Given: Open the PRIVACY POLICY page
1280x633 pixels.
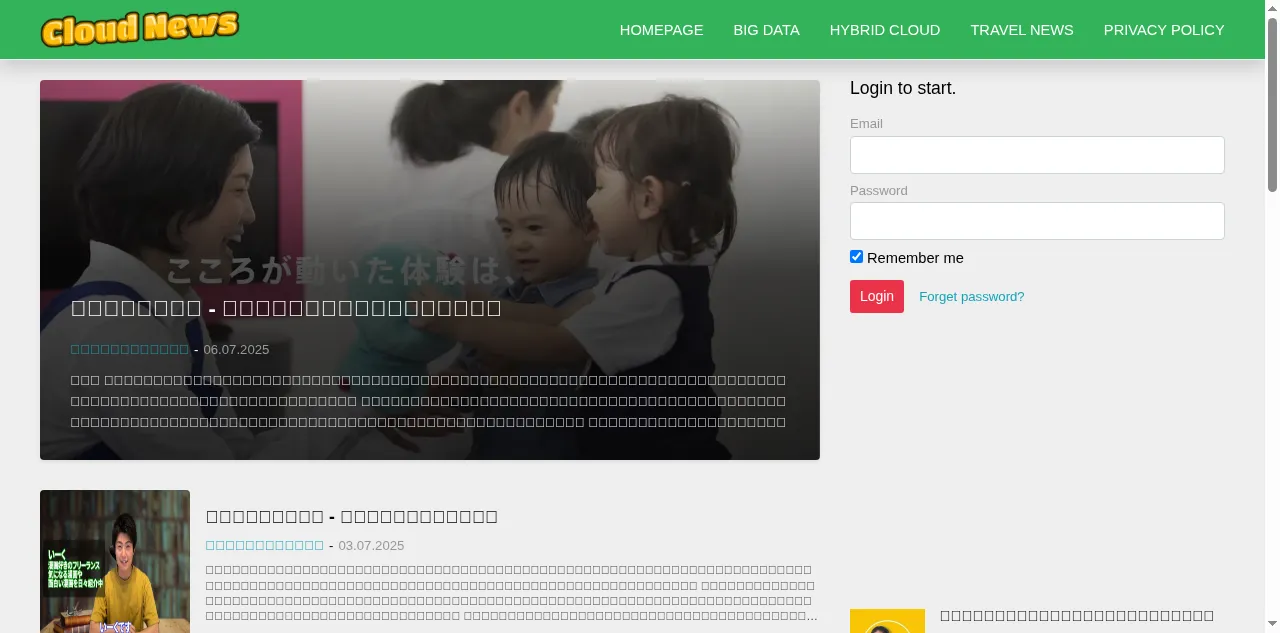Looking at the screenshot, I should coord(1164,30).
